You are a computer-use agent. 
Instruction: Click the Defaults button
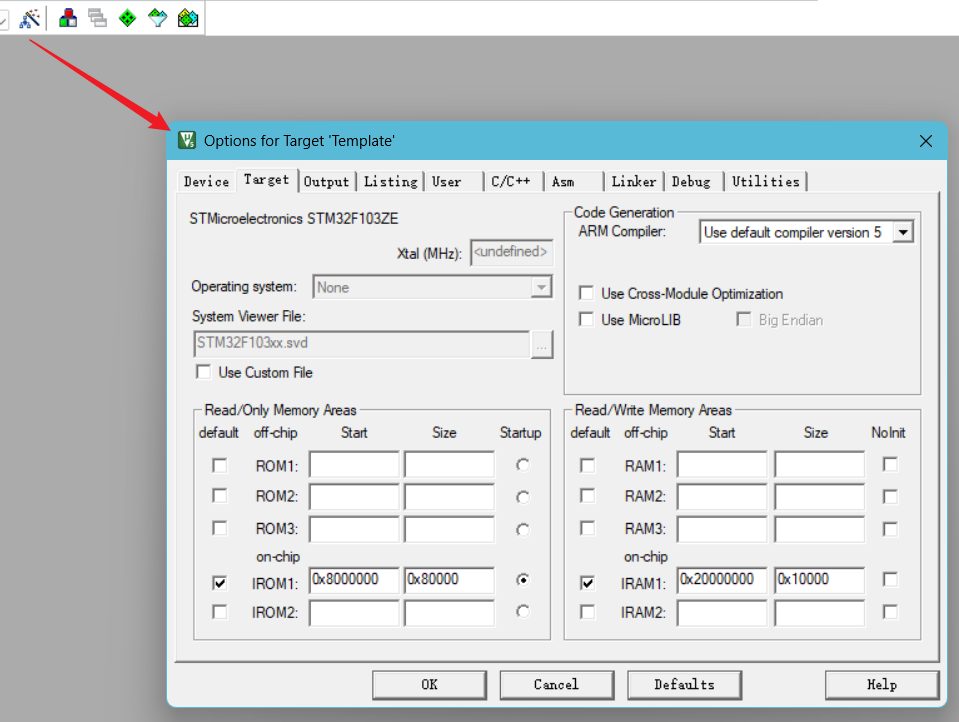coord(684,685)
